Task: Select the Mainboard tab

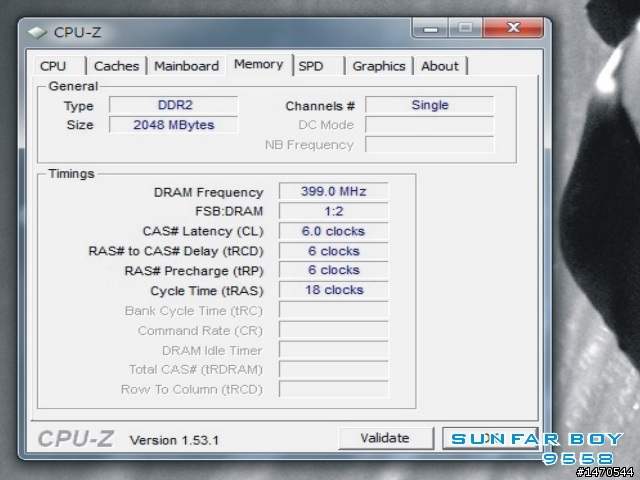Action: (x=187, y=66)
